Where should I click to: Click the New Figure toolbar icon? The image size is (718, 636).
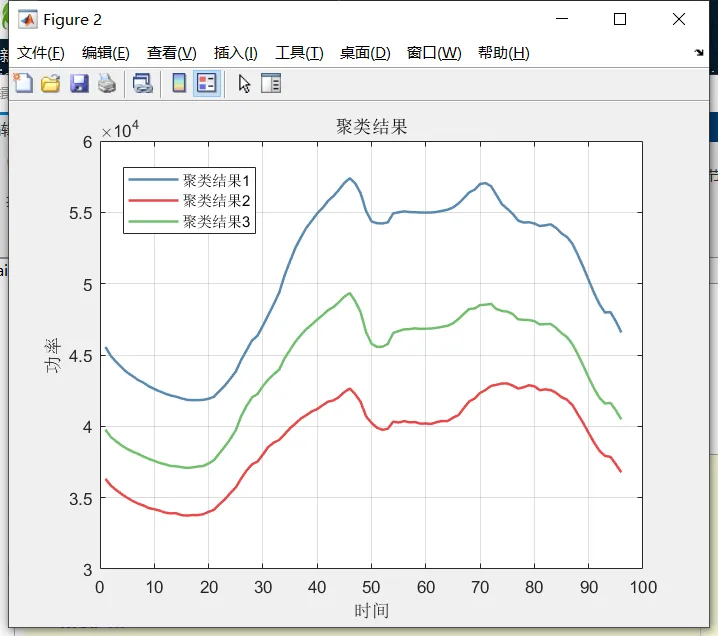tap(23, 84)
